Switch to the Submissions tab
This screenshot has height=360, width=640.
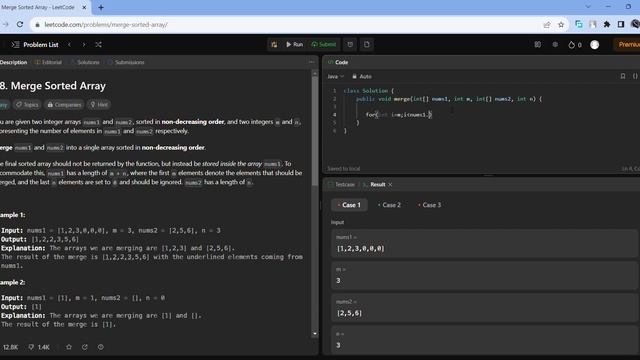(x=126, y=62)
